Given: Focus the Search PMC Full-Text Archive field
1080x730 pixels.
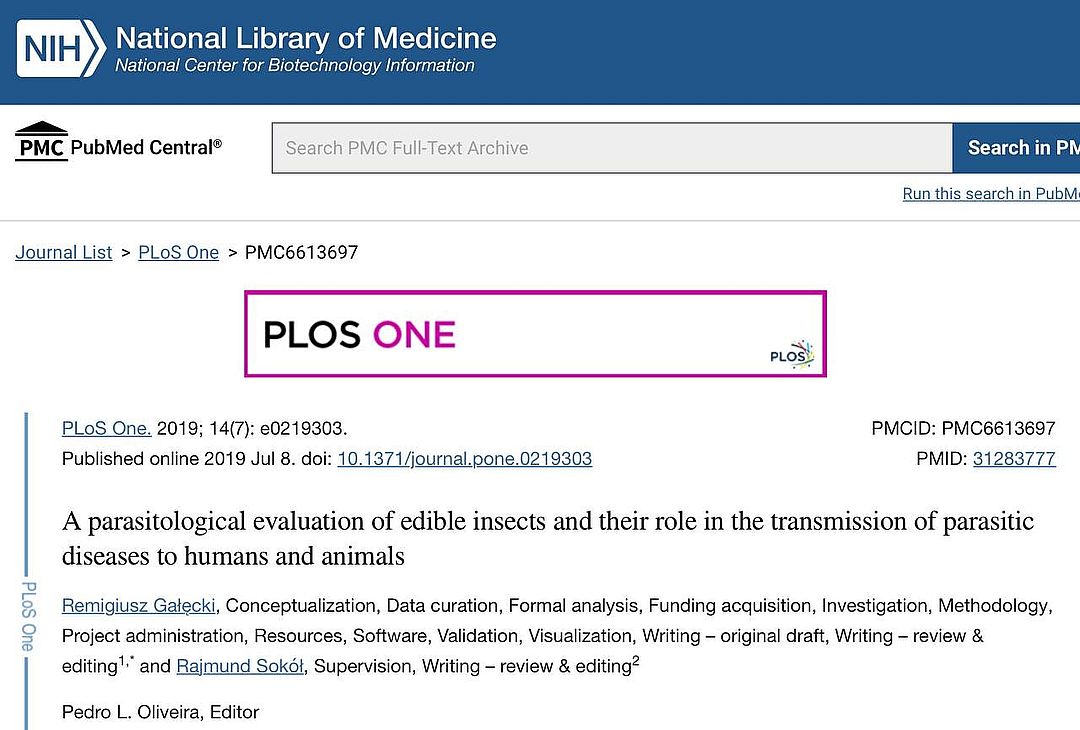Looking at the screenshot, I should coord(611,148).
